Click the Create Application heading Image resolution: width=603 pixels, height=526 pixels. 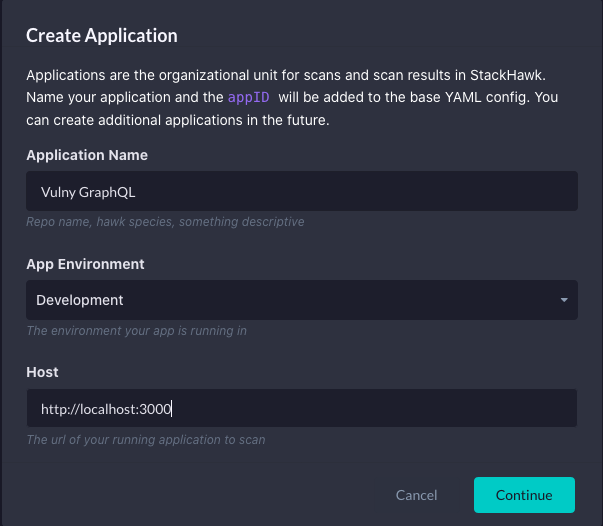[102, 36]
